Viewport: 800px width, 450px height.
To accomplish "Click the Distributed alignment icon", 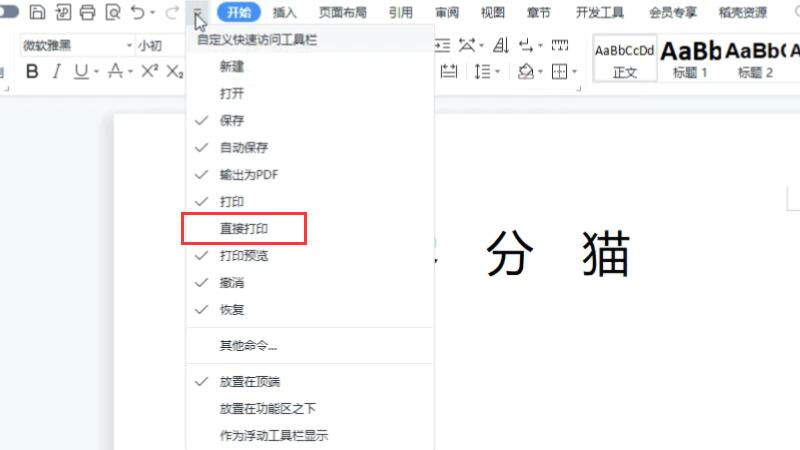I will (x=449, y=71).
